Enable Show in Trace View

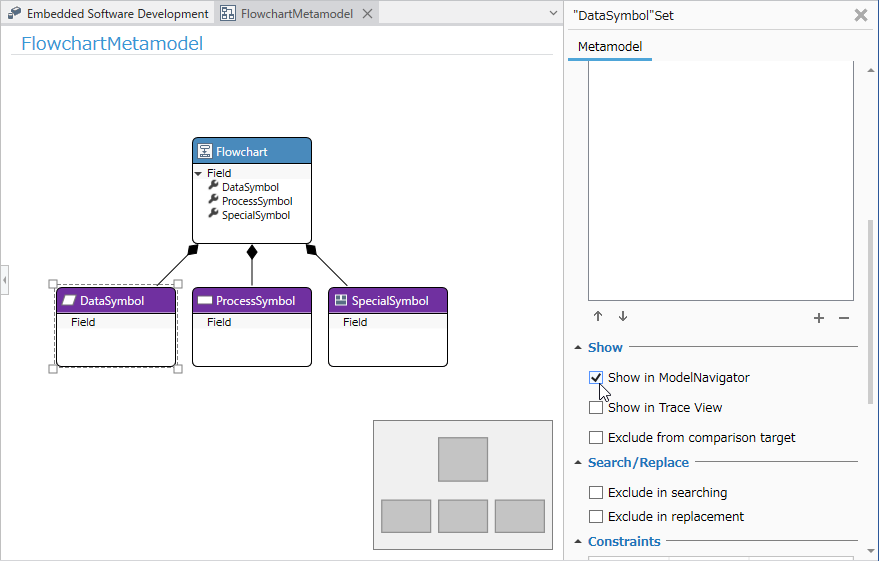click(x=596, y=407)
